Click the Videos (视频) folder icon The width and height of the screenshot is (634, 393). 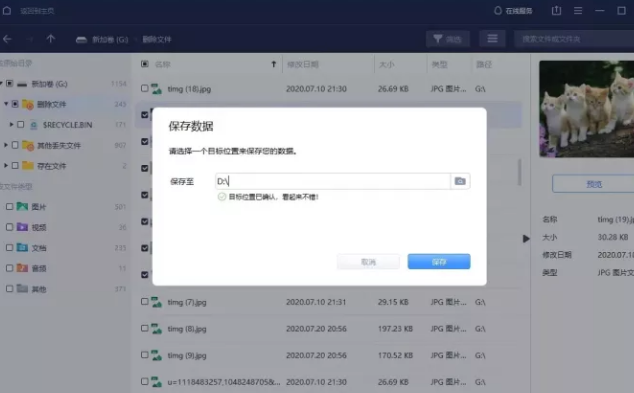click(22, 227)
